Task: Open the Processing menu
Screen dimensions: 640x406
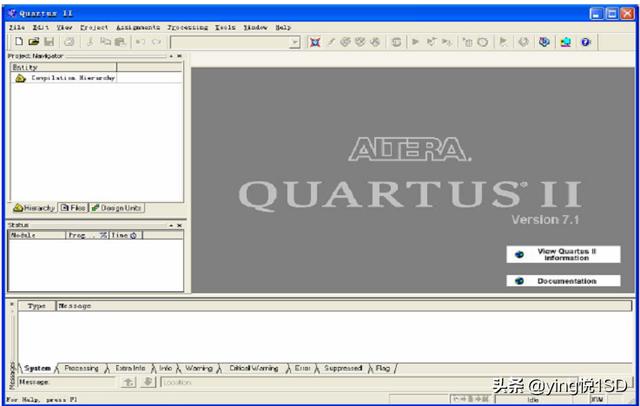Action: coord(187,27)
